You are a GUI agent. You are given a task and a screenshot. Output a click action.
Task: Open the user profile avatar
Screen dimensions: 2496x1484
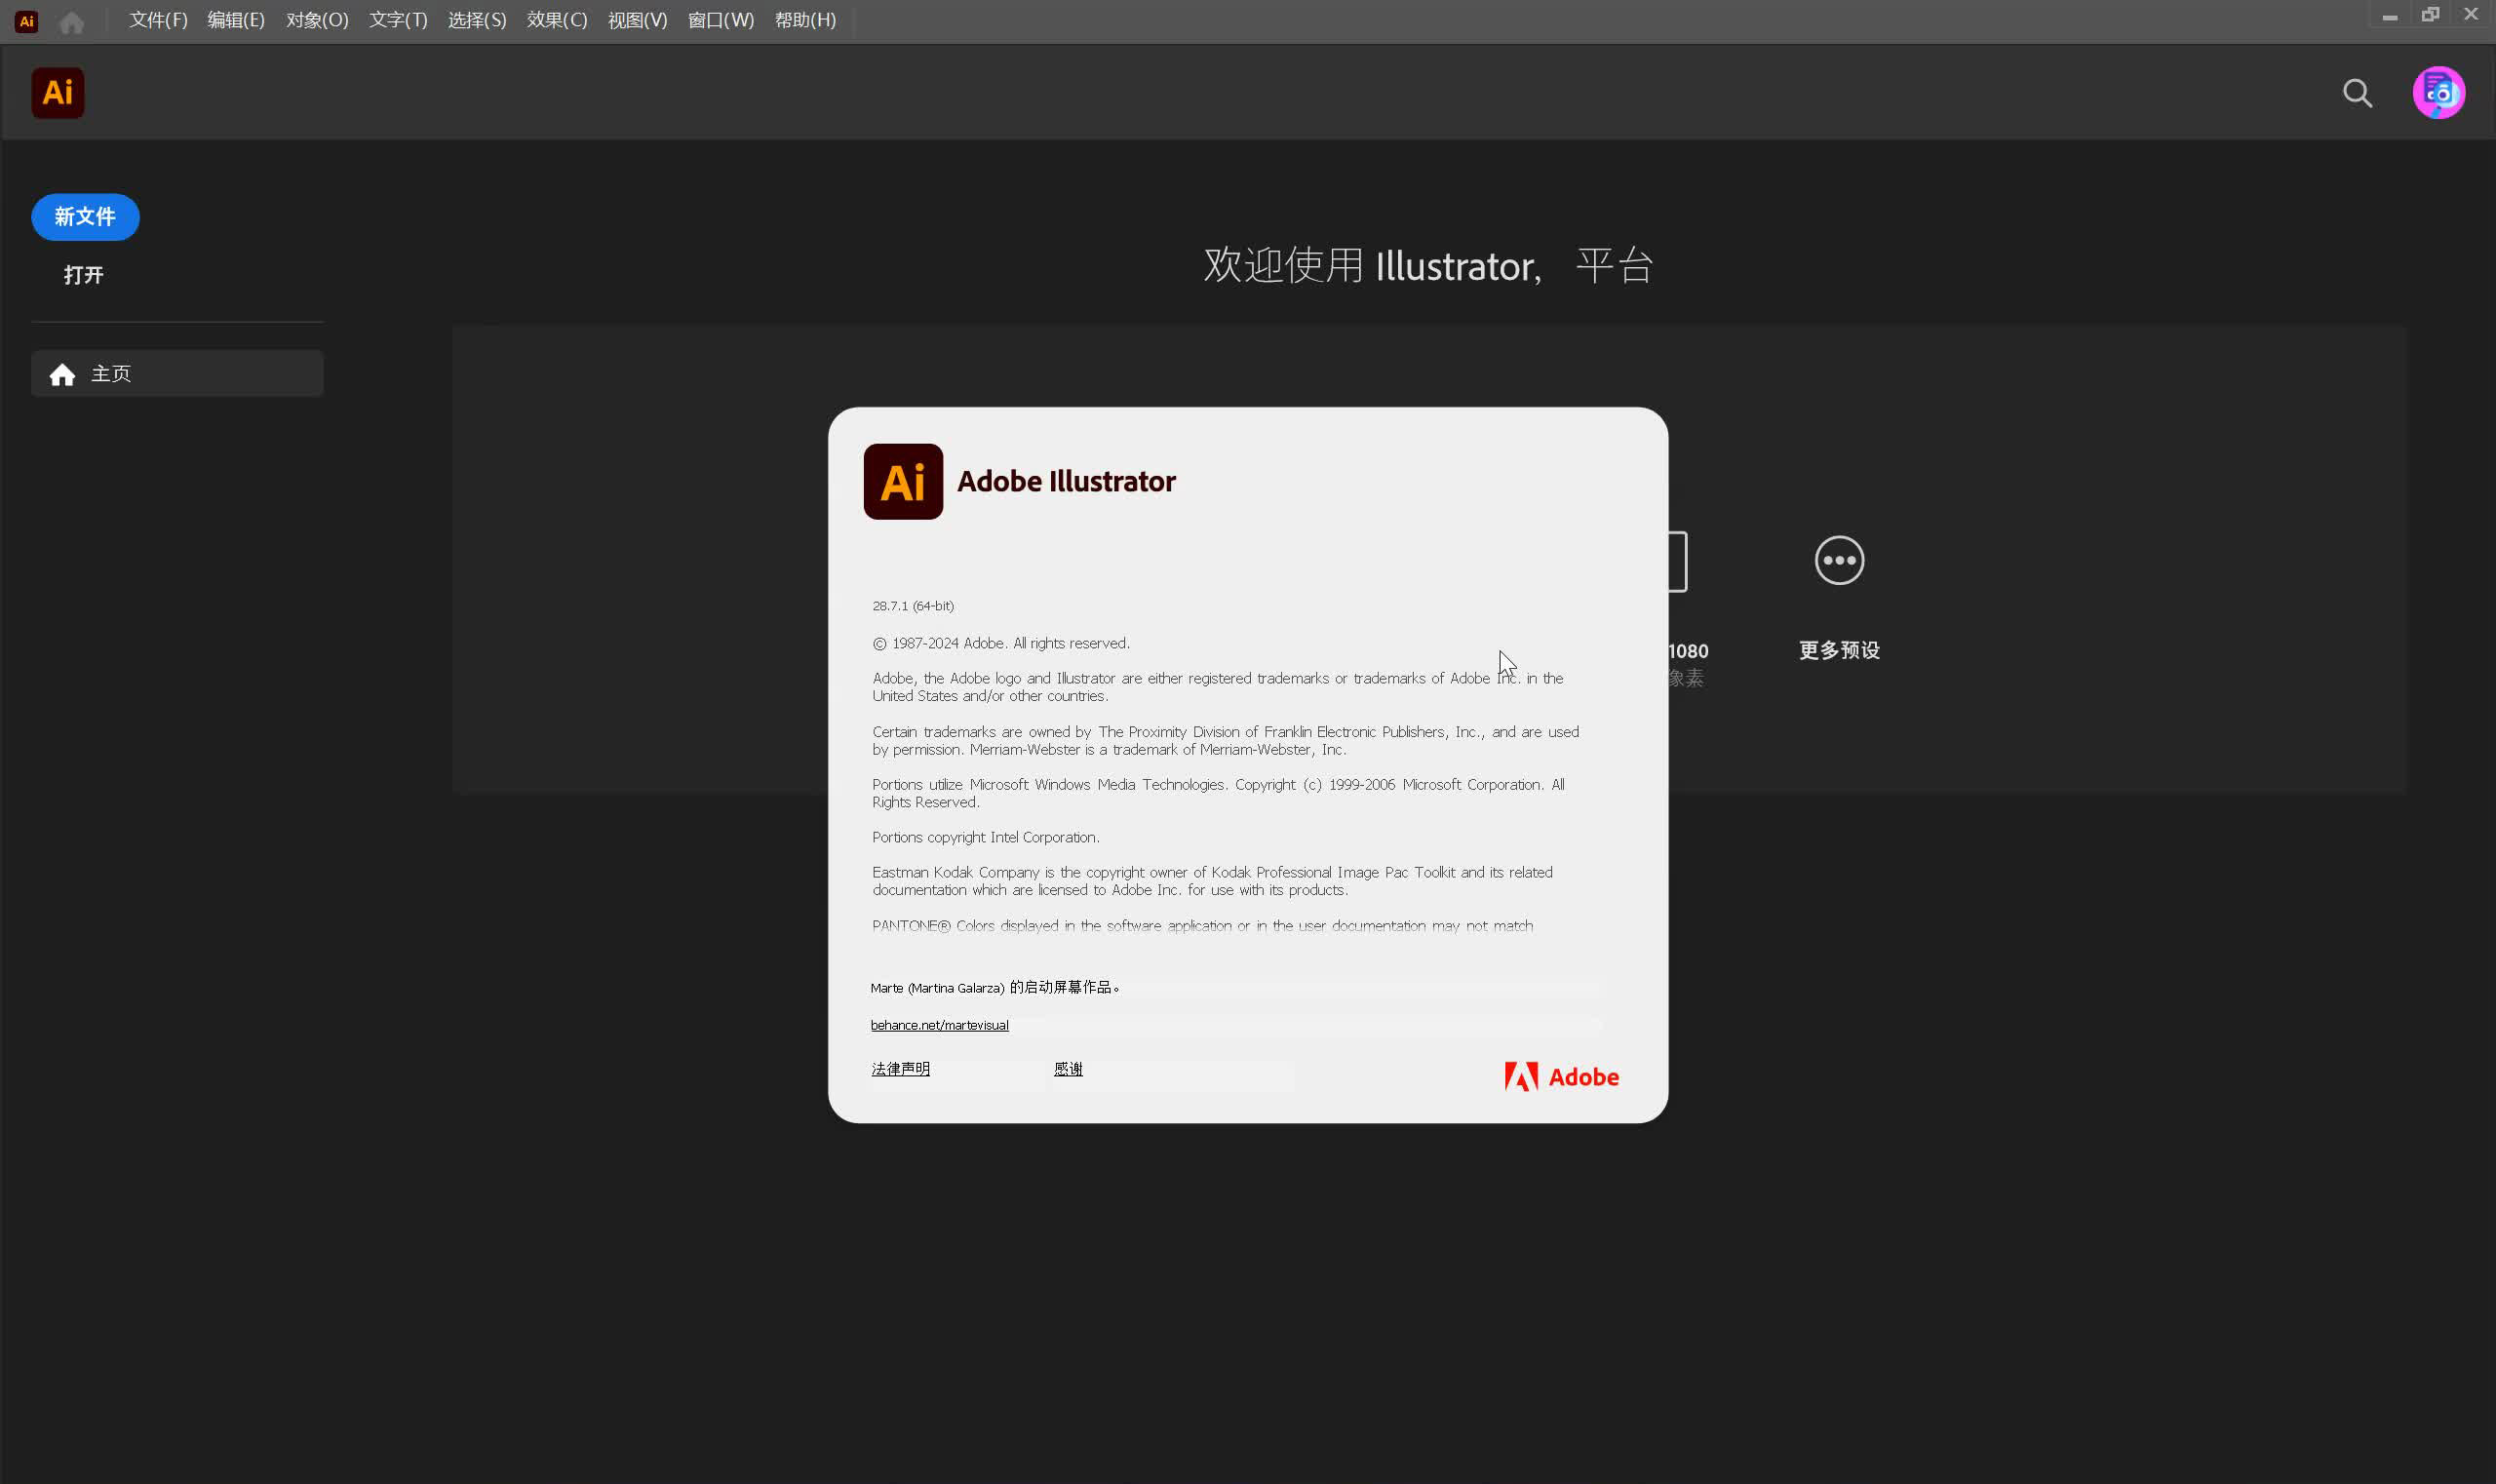point(2438,93)
